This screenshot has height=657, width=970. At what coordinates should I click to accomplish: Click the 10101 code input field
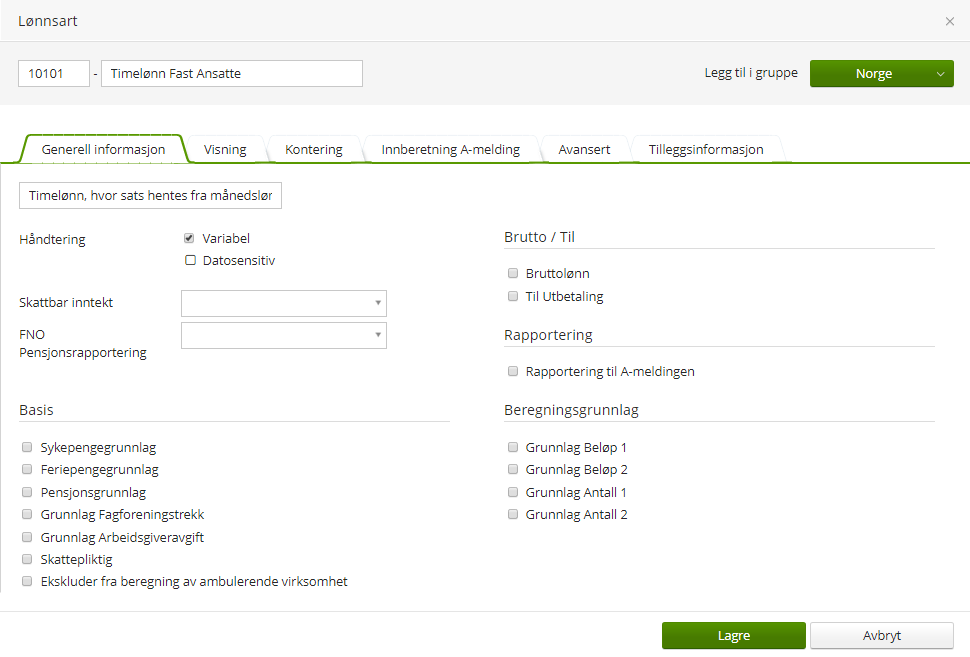[x=54, y=74]
